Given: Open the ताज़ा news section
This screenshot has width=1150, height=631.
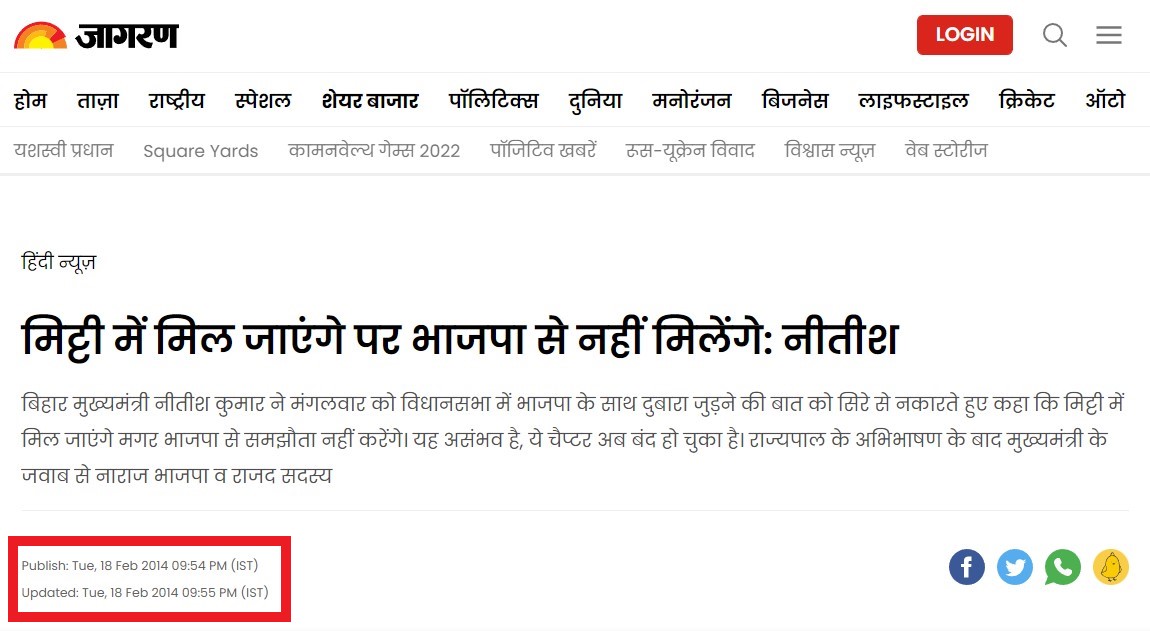Looking at the screenshot, I should (x=98, y=100).
